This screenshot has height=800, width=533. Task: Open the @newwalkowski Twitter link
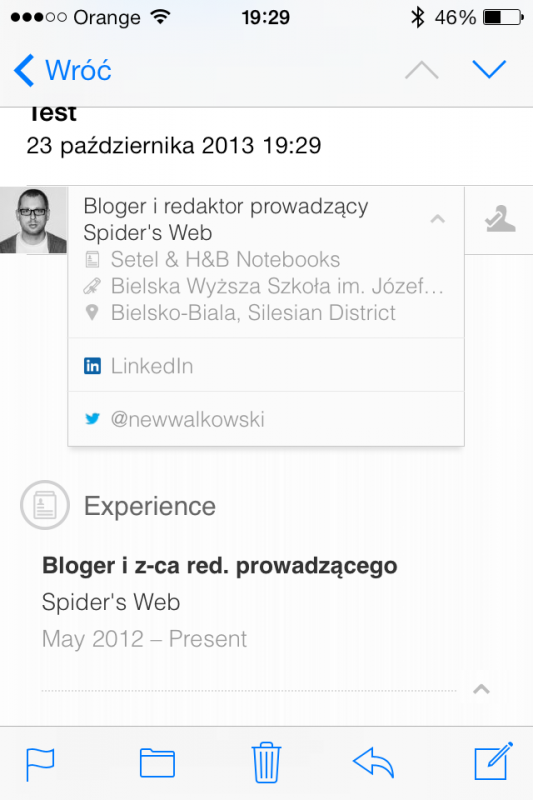pyautogui.click(x=266, y=419)
